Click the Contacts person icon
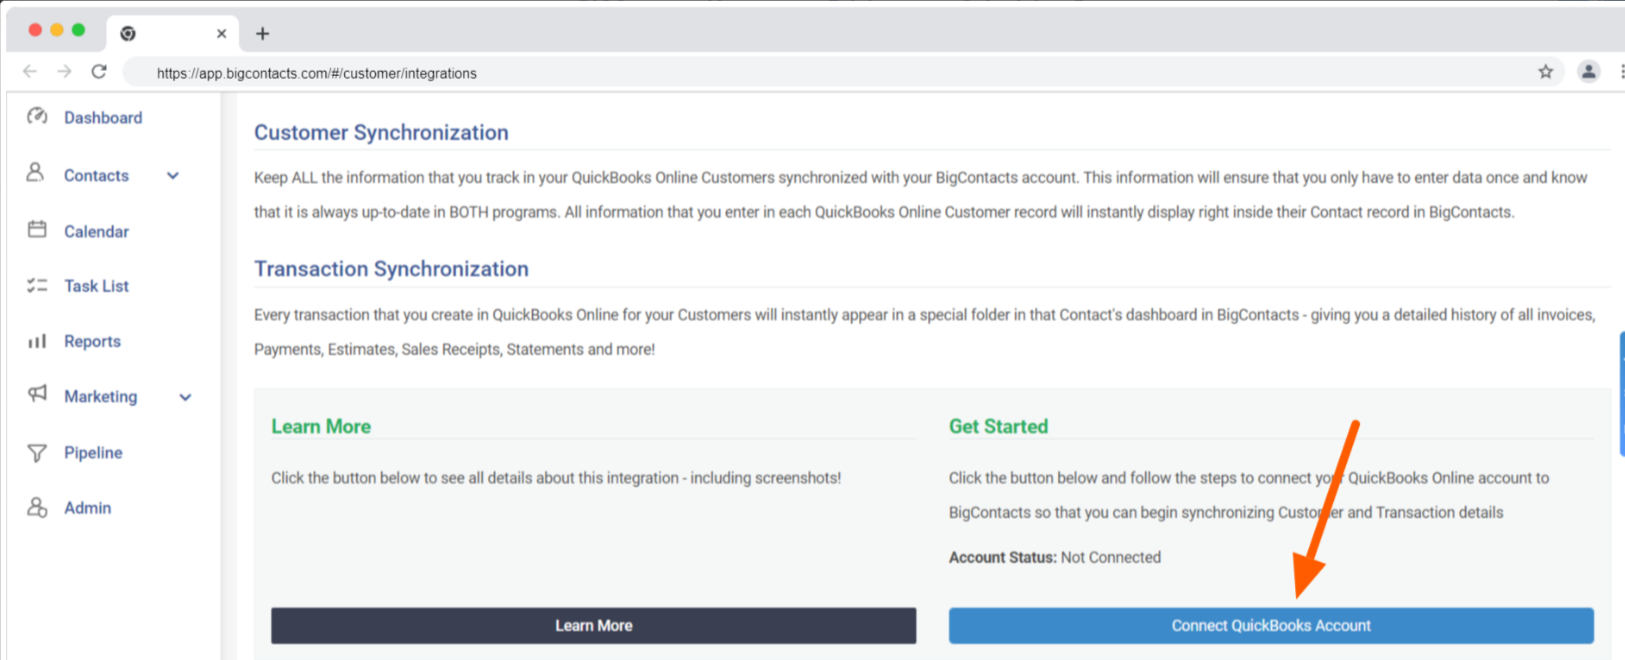Screen dimensions: 1625x660 point(35,173)
